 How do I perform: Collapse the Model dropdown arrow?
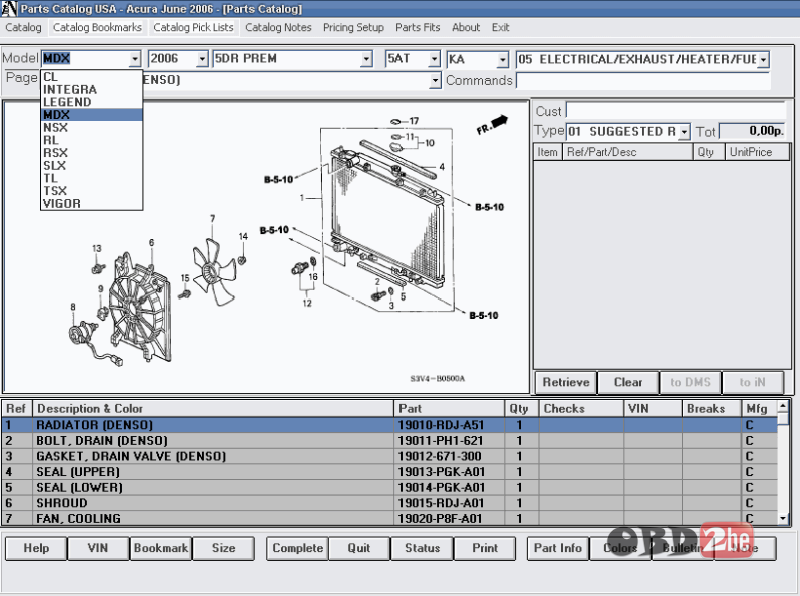135,59
